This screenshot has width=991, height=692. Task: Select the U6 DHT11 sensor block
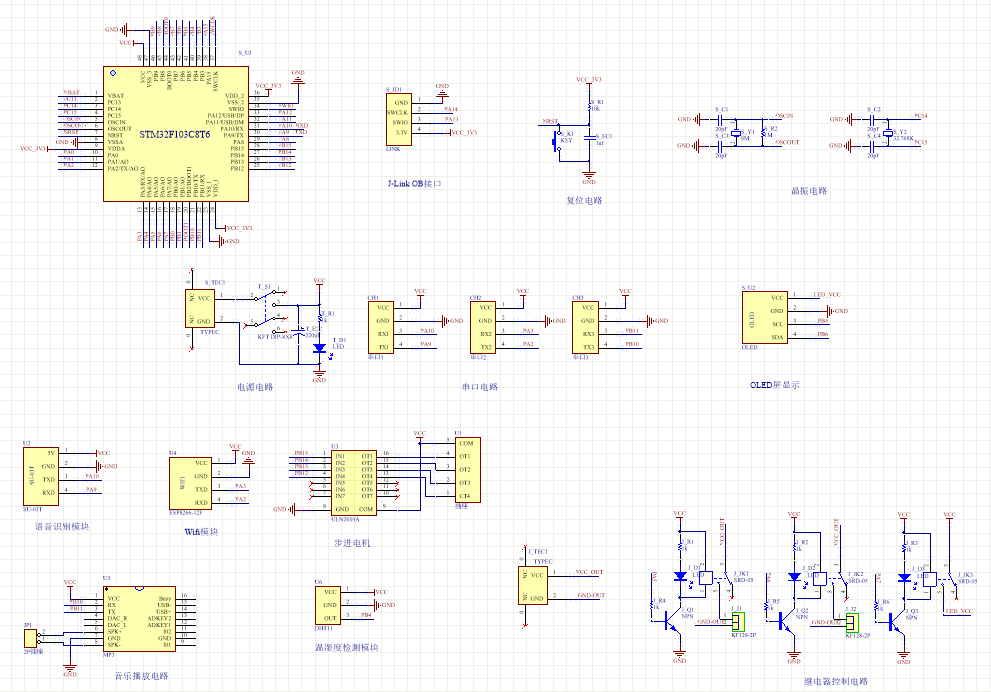tap(328, 605)
